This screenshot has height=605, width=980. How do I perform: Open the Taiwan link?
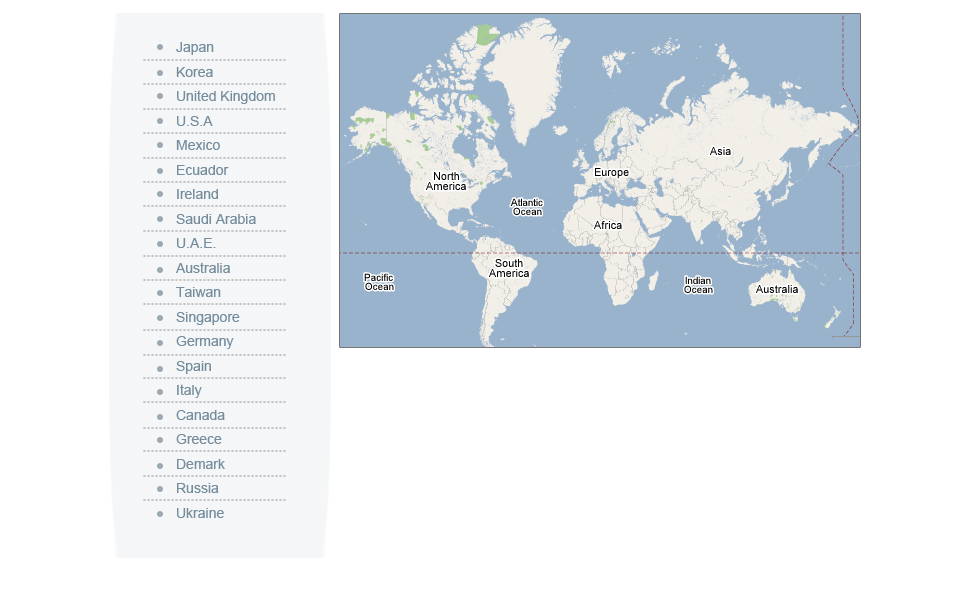(x=198, y=292)
